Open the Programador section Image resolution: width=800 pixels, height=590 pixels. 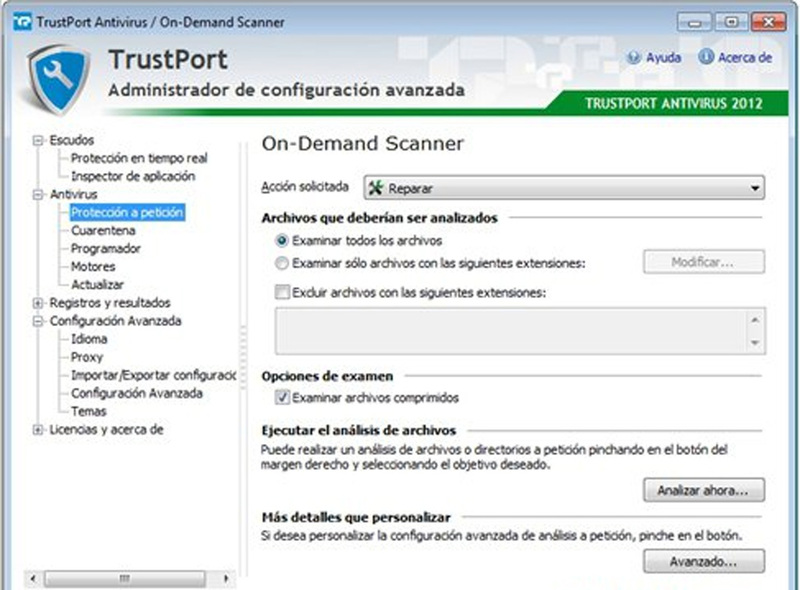click(x=106, y=249)
